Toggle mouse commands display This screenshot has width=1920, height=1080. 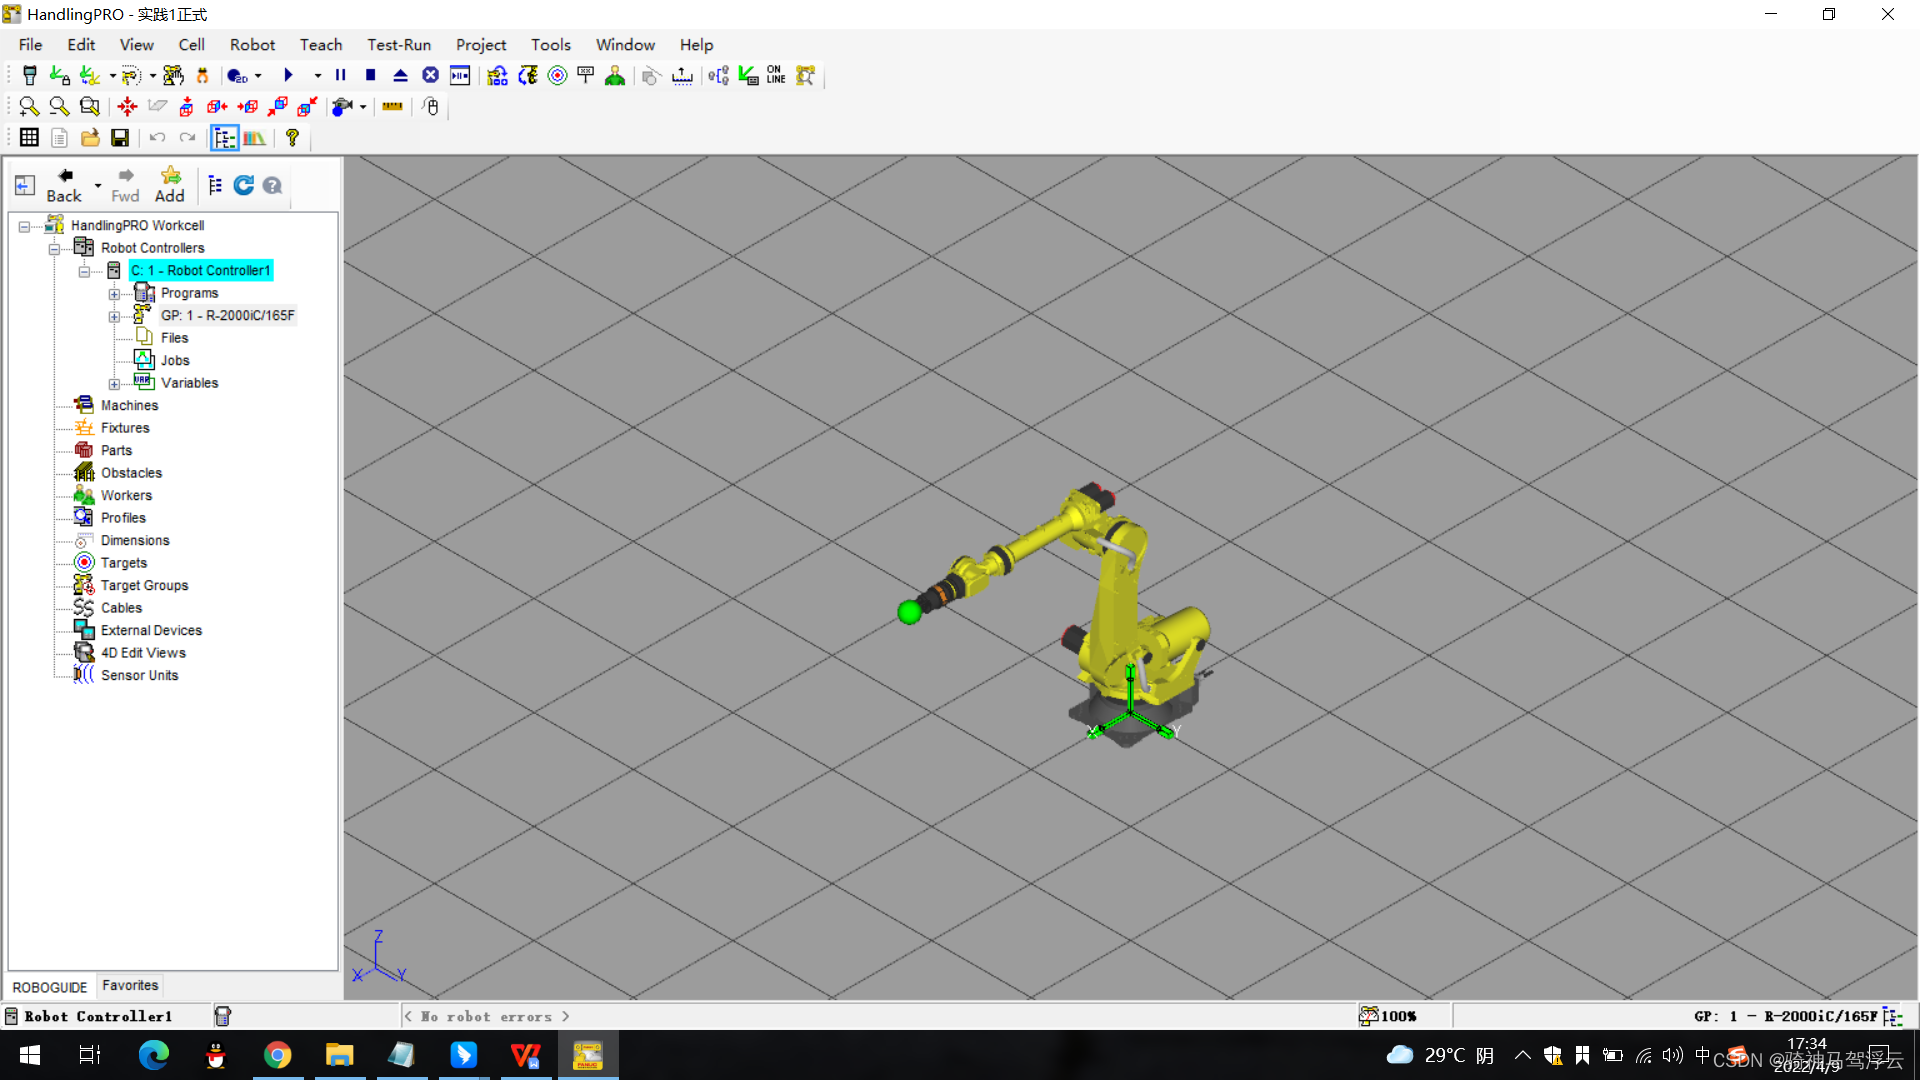(x=431, y=107)
